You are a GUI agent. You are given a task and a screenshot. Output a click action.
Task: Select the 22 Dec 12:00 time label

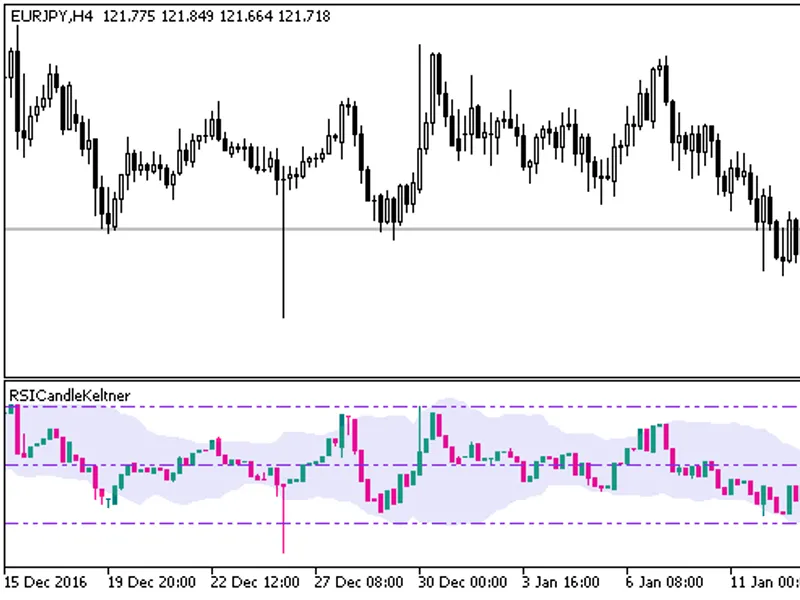point(256,582)
